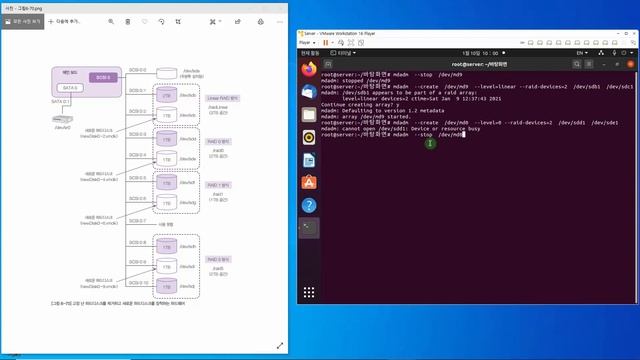Click the first removable device icon in VMware
Screen dimensions: 640x360
click(x=531, y=42)
